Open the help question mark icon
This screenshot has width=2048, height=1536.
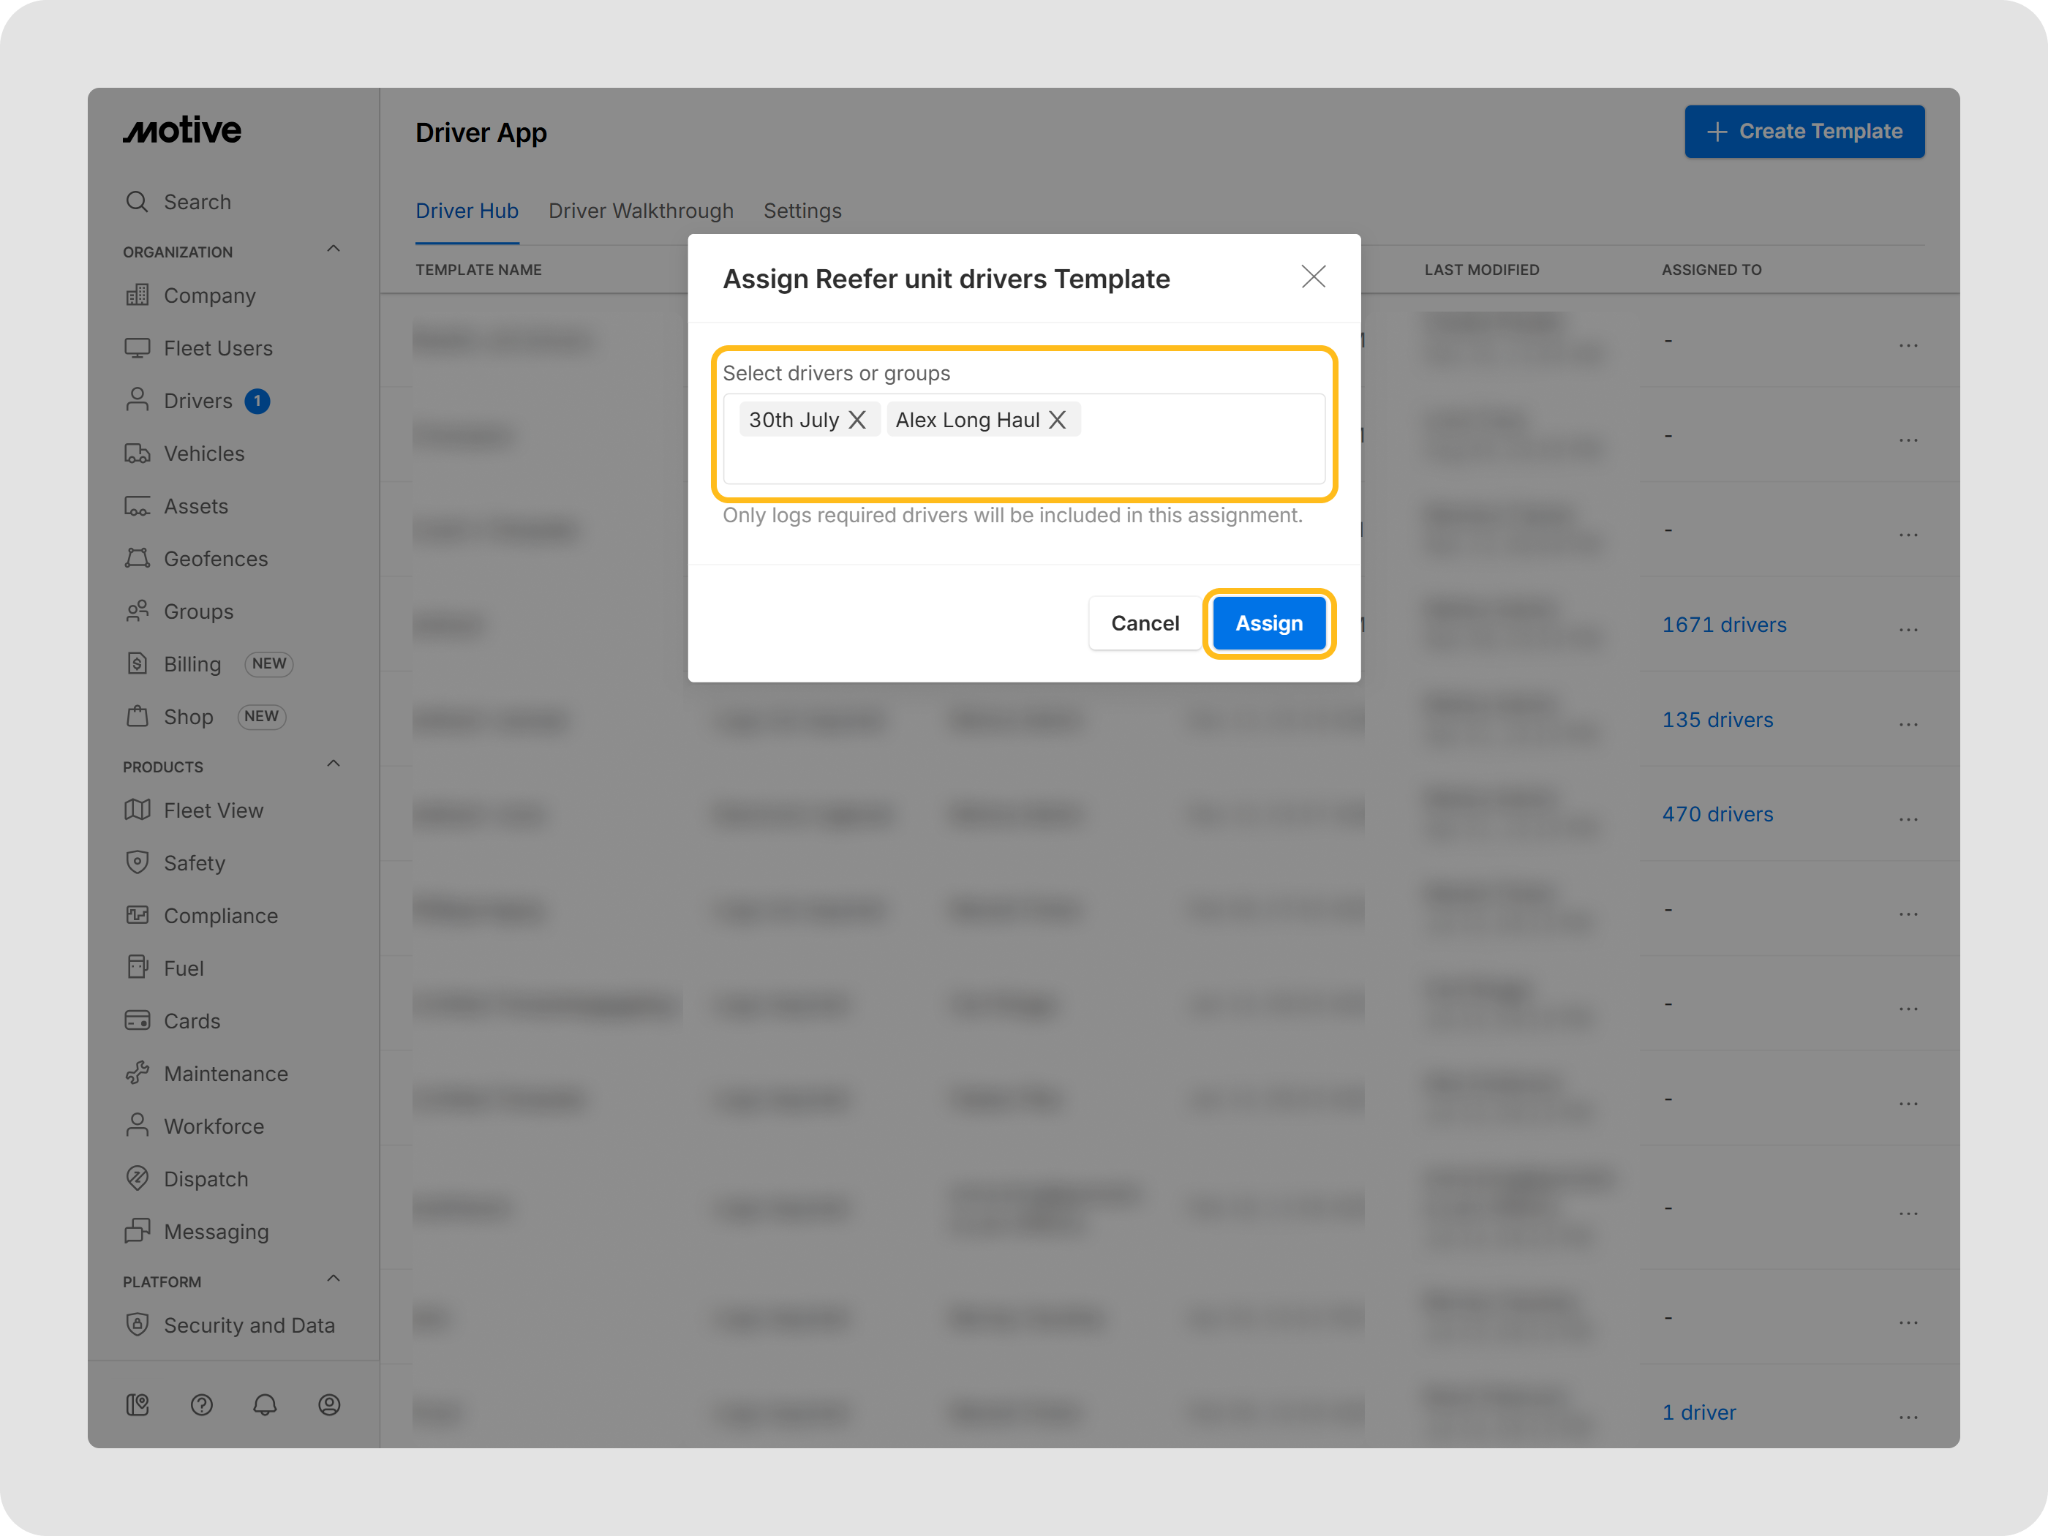pos(202,1405)
